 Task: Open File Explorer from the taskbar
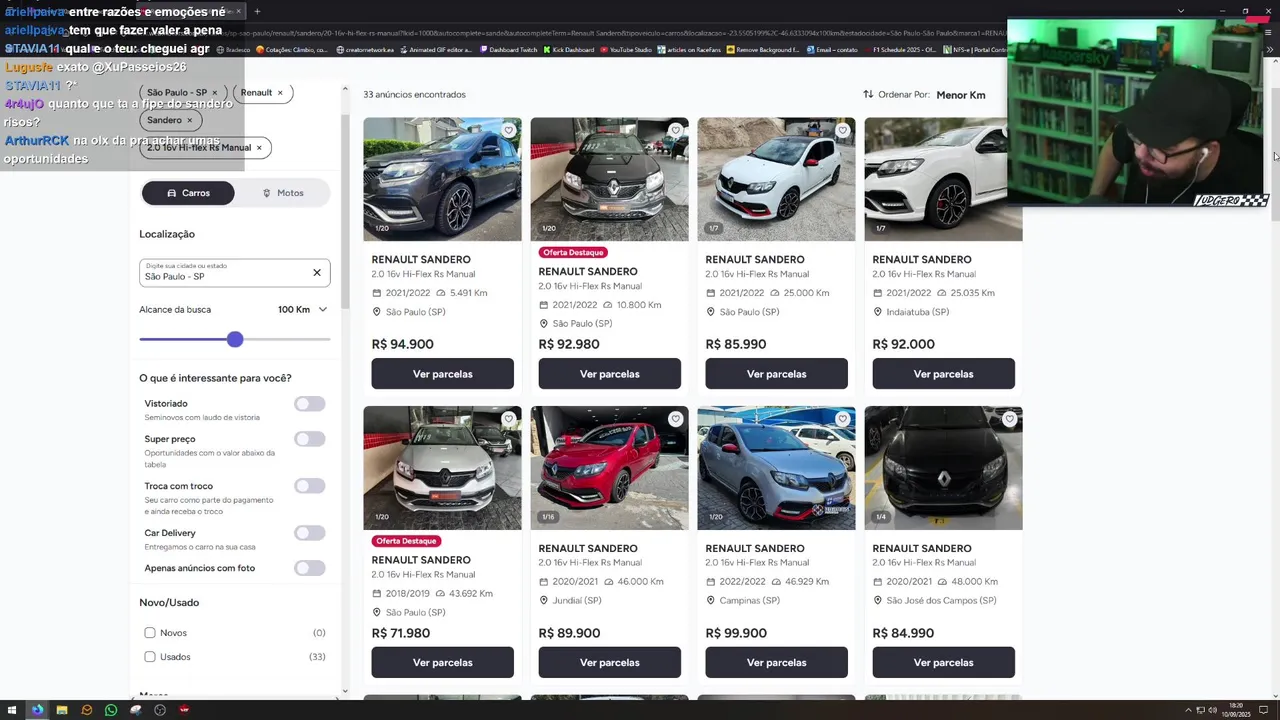pos(61,710)
